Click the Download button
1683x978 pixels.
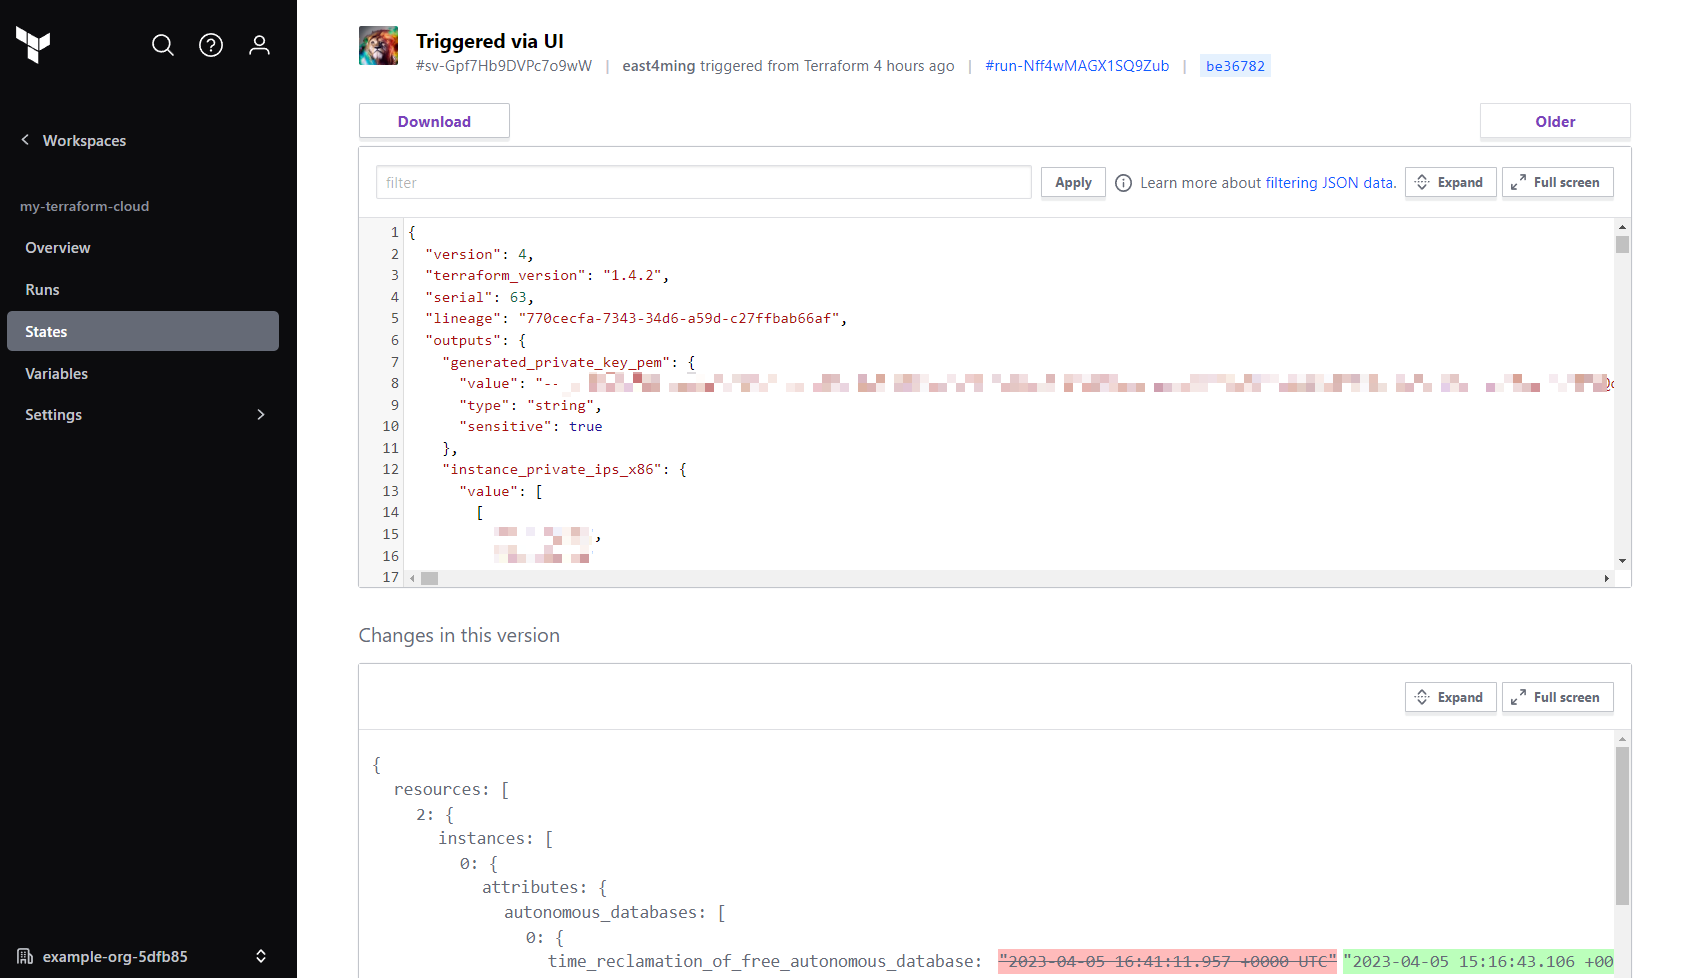[434, 121]
